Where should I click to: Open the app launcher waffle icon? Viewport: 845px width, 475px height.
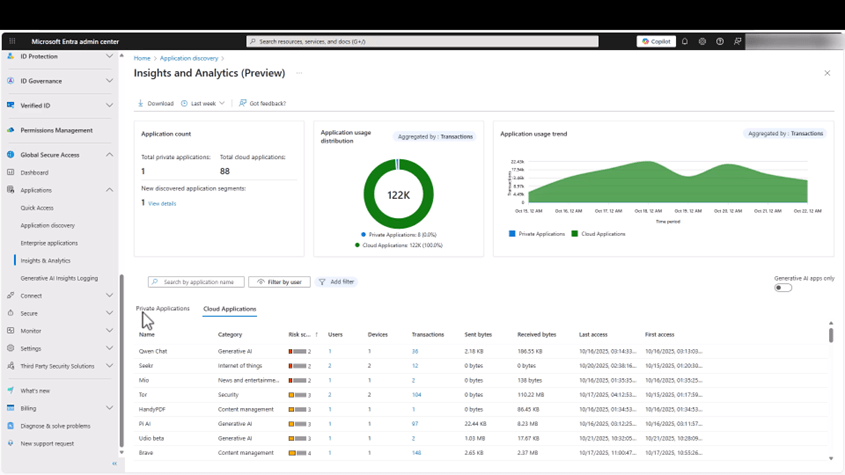click(x=12, y=42)
